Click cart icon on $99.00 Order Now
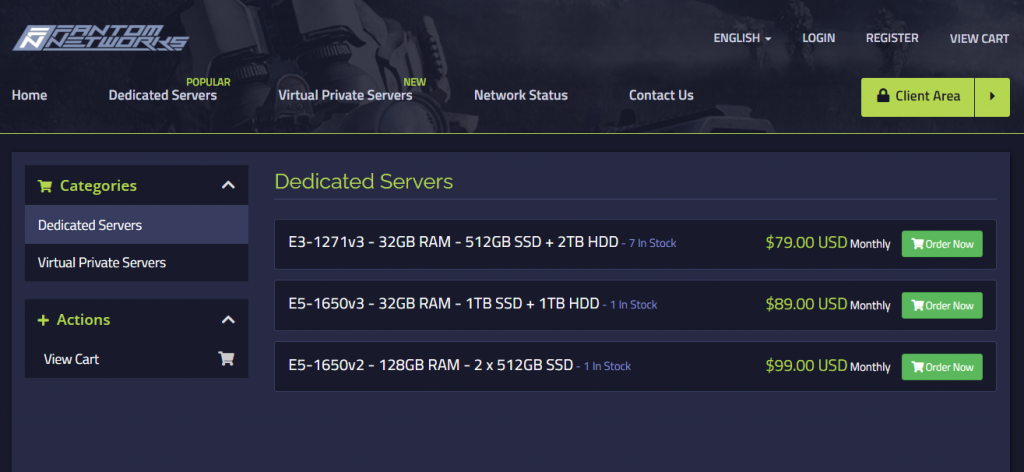Screen dimensions: 1024x472 pos(918,367)
